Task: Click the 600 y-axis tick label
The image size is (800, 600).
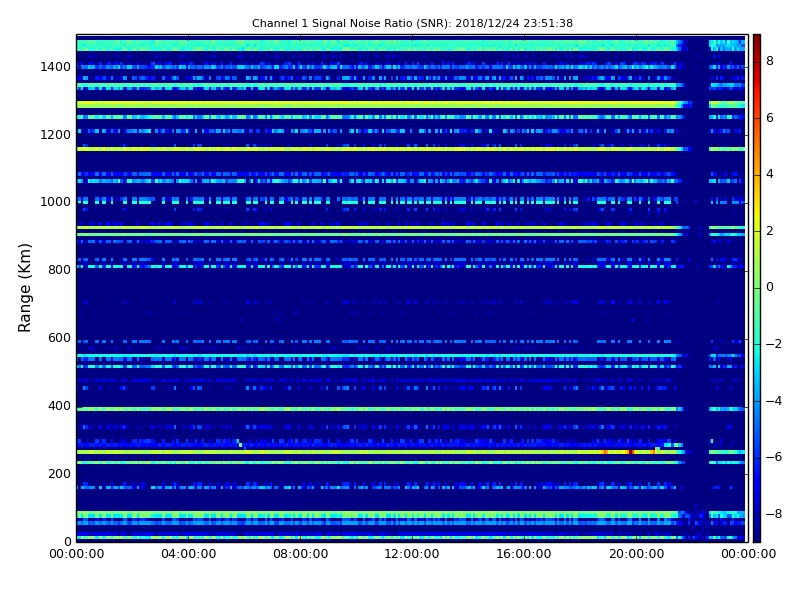Action: coord(59,338)
